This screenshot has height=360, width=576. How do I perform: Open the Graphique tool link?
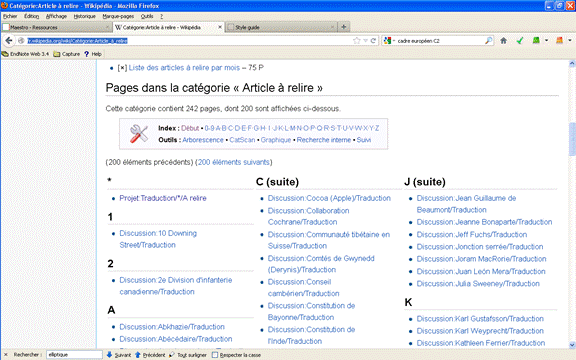click(x=276, y=140)
